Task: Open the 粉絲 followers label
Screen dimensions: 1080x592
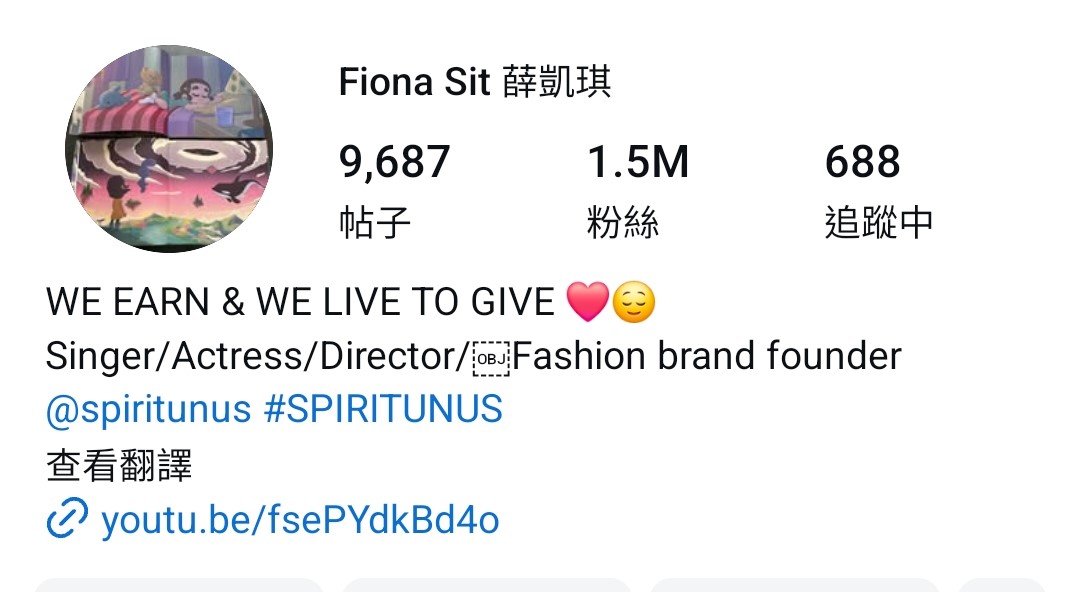Action: (623, 223)
